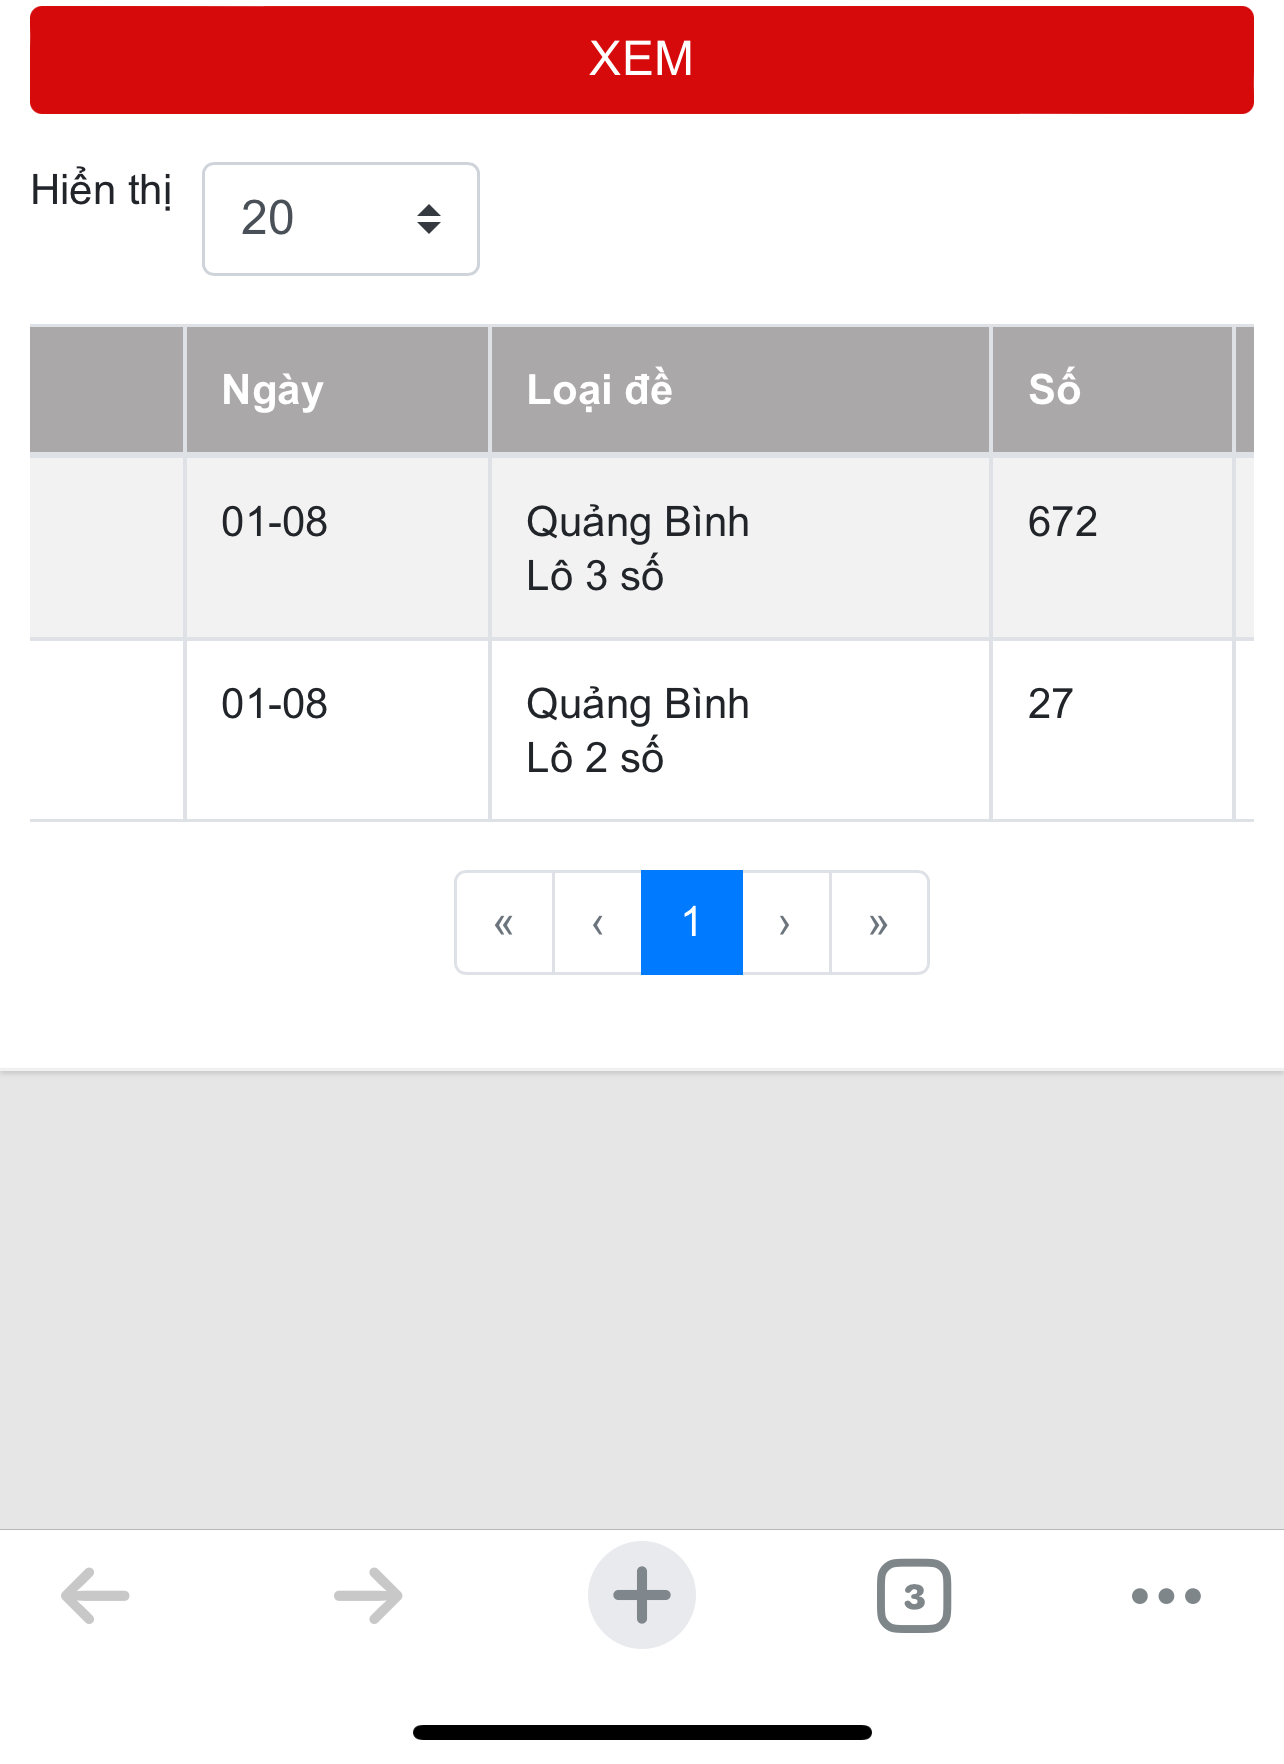Open the Hiển thị rows-per-page dropdown
The width and height of the screenshot is (1284, 1764).
(x=341, y=219)
